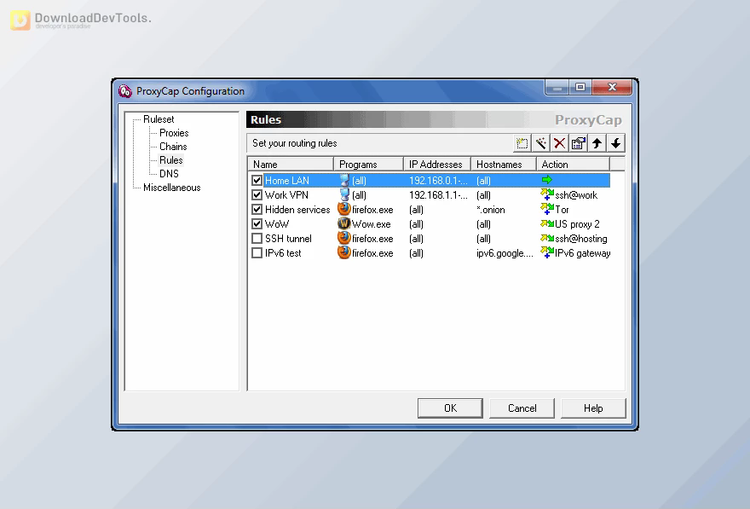
Task: Click the Action column header
Action: (573, 164)
